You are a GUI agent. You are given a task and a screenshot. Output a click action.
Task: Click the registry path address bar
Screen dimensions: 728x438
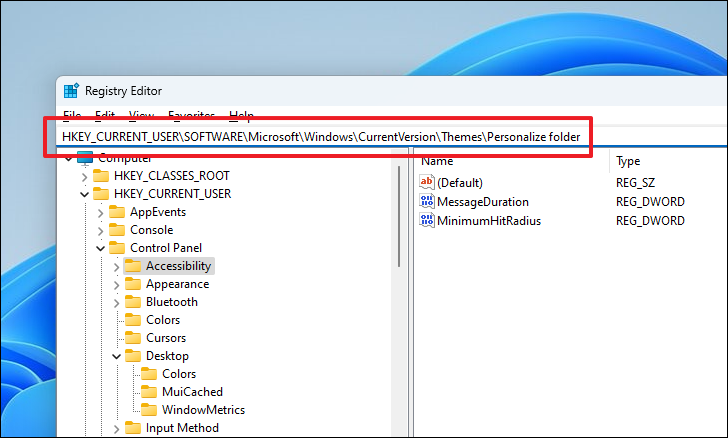(x=392, y=137)
